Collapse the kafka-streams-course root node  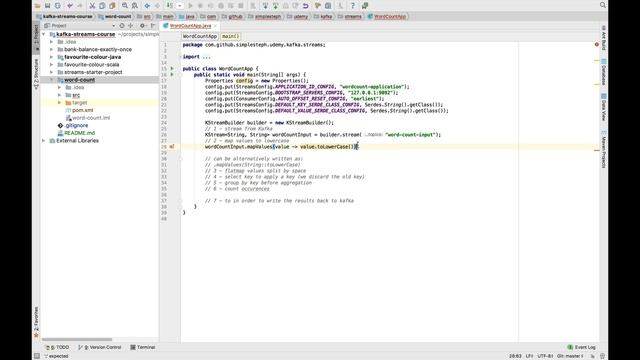coord(44,34)
